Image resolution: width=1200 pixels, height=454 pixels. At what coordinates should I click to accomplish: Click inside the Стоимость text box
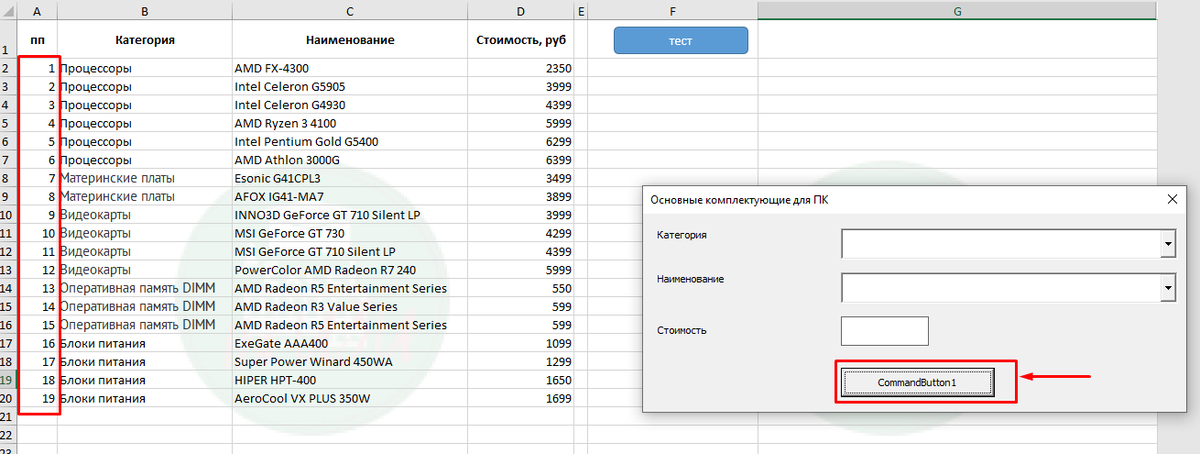885,331
